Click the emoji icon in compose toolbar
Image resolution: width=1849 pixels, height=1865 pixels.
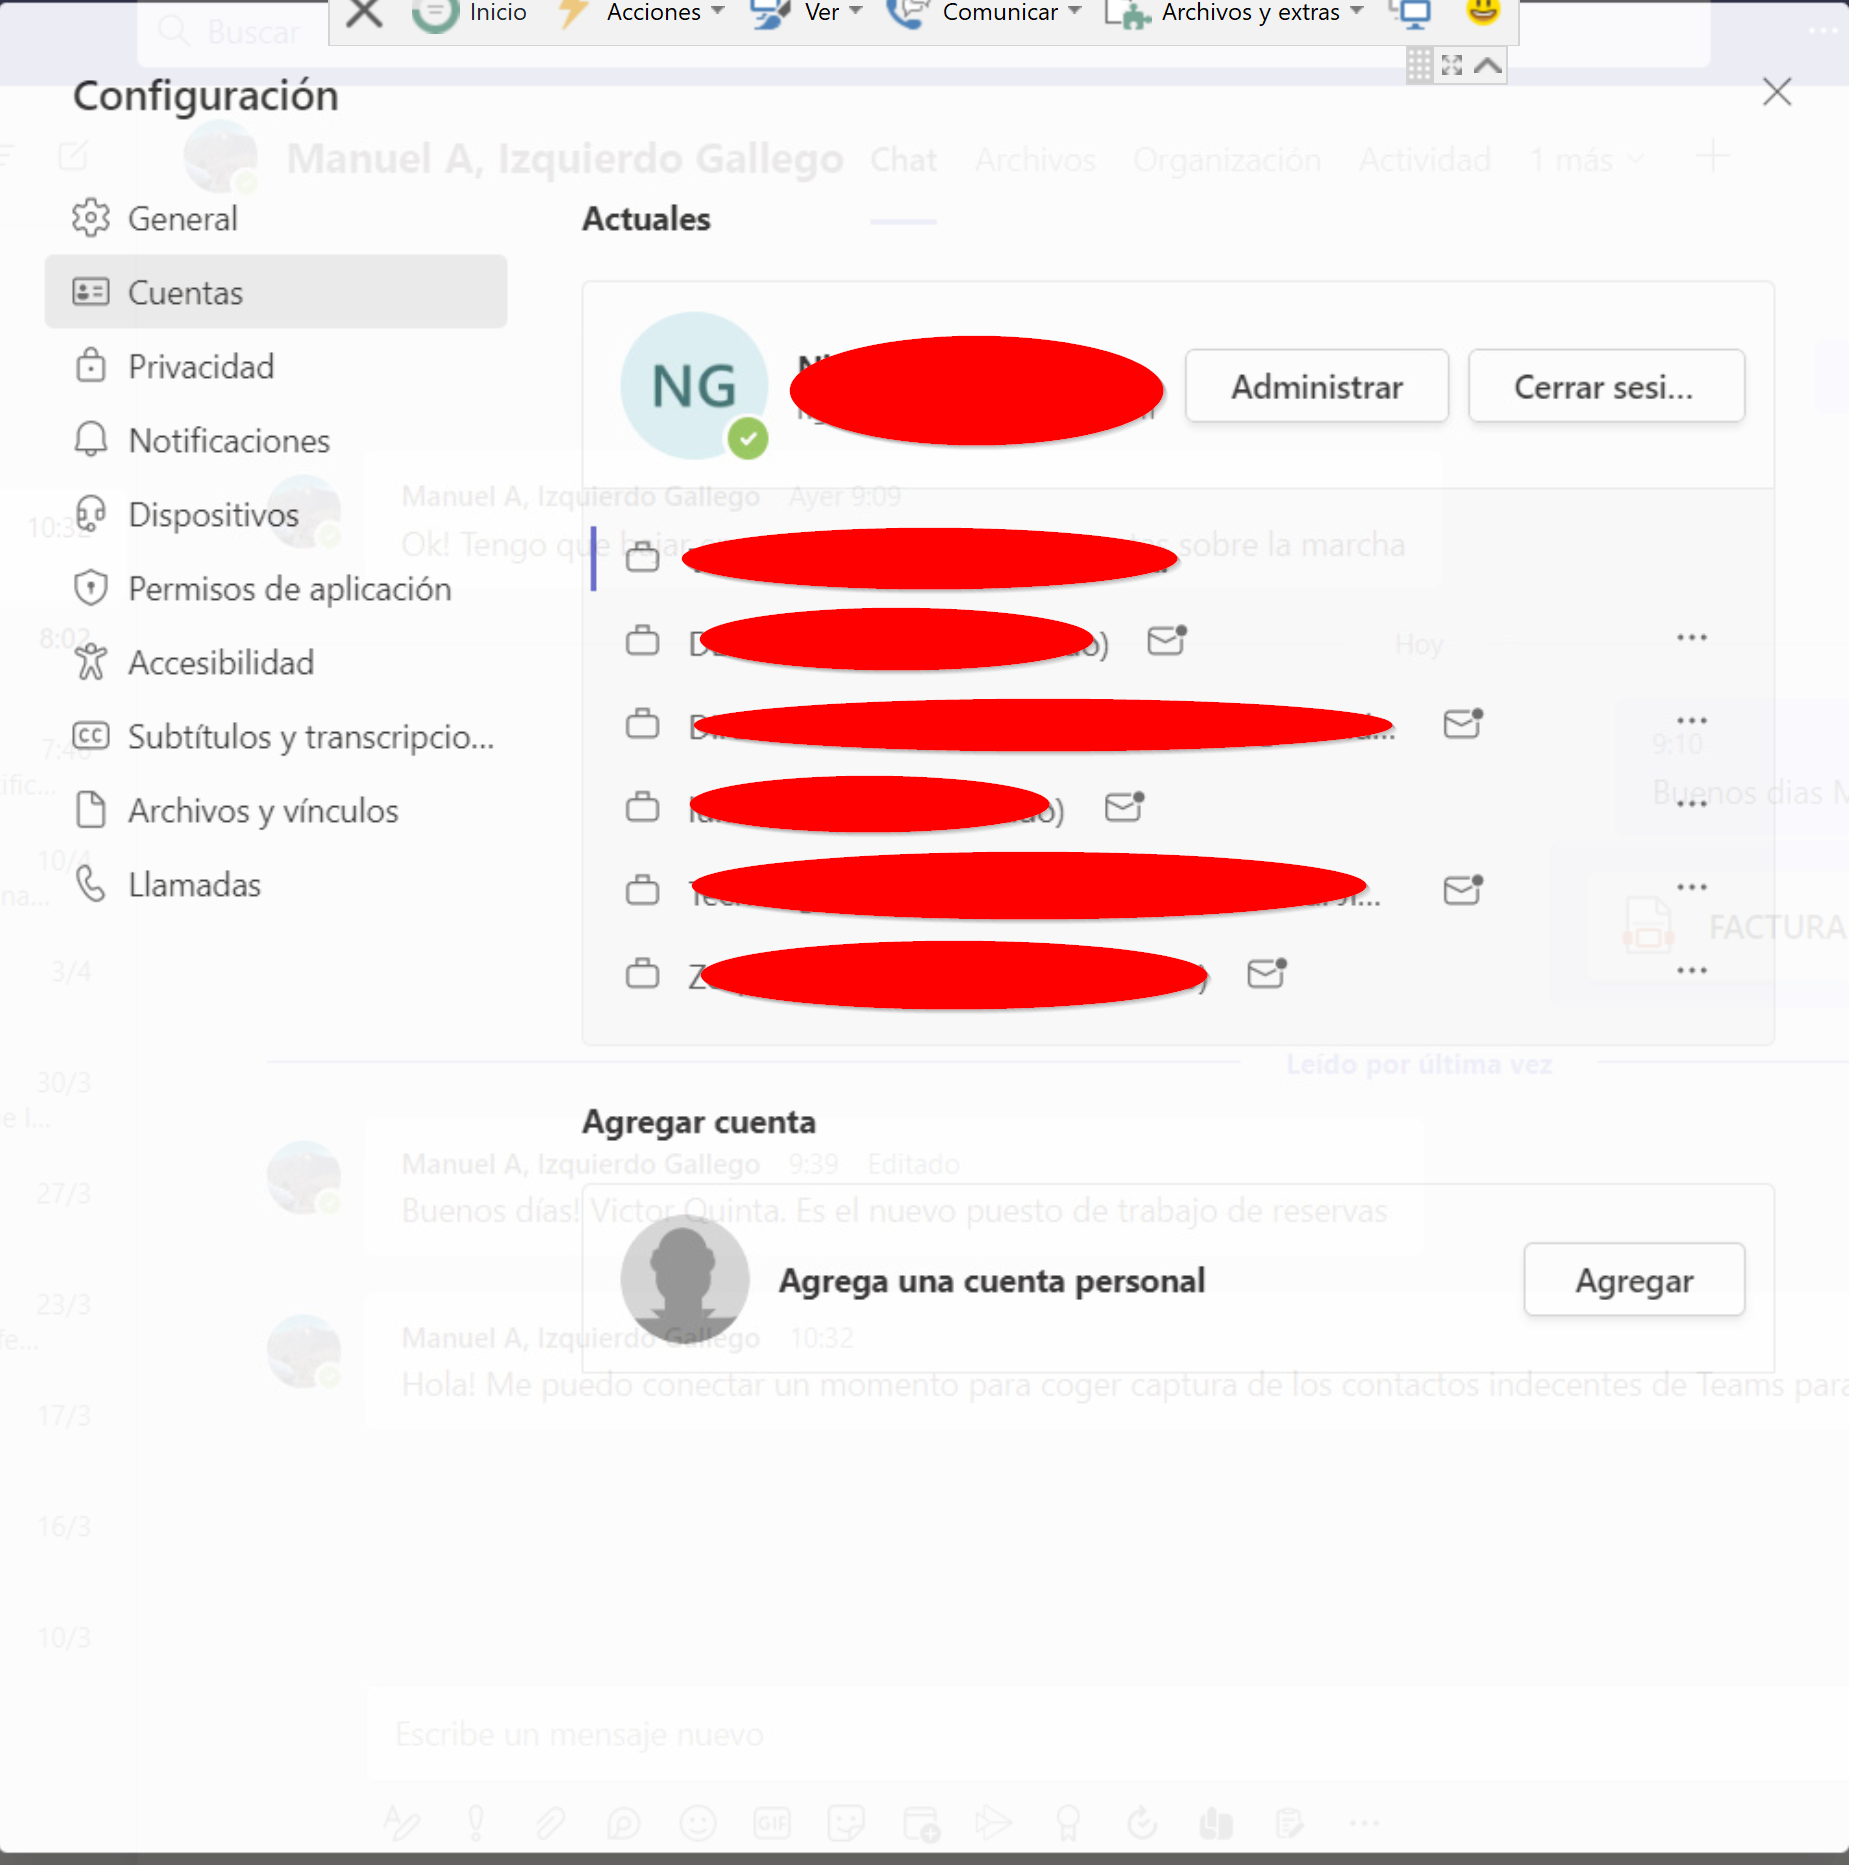[698, 1823]
